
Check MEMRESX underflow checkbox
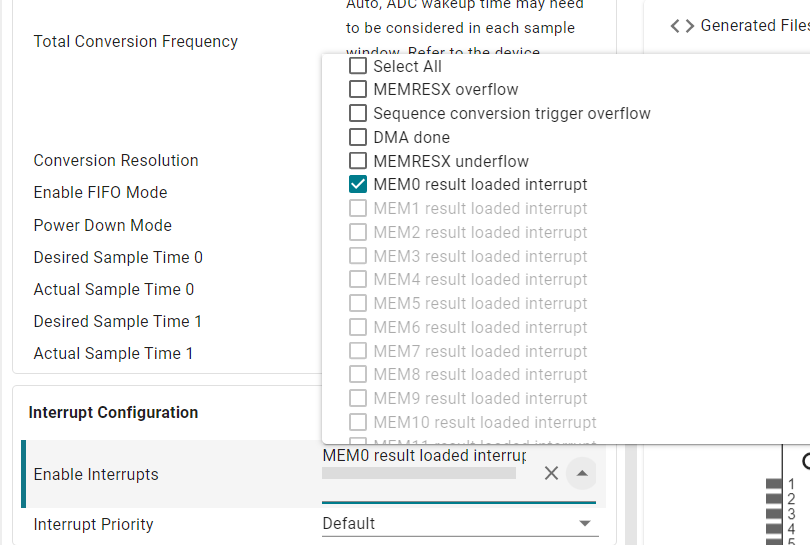pos(358,161)
